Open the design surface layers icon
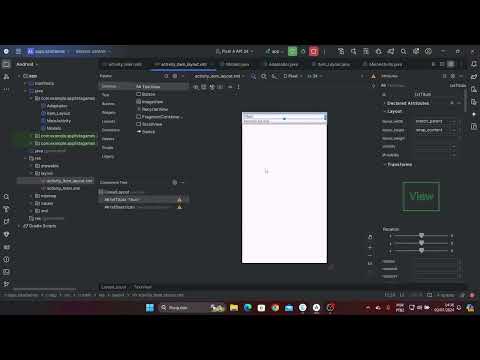Screen dimensions: 480x360 [x=253, y=76]
